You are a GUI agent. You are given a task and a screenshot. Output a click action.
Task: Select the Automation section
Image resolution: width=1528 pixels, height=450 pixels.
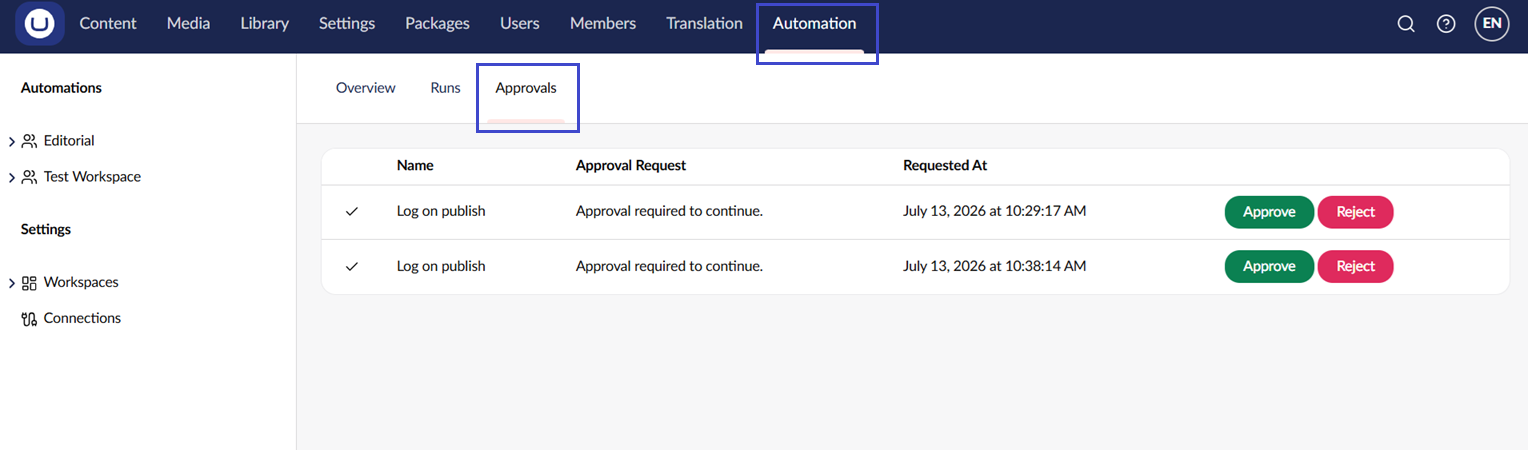(814, 23)
